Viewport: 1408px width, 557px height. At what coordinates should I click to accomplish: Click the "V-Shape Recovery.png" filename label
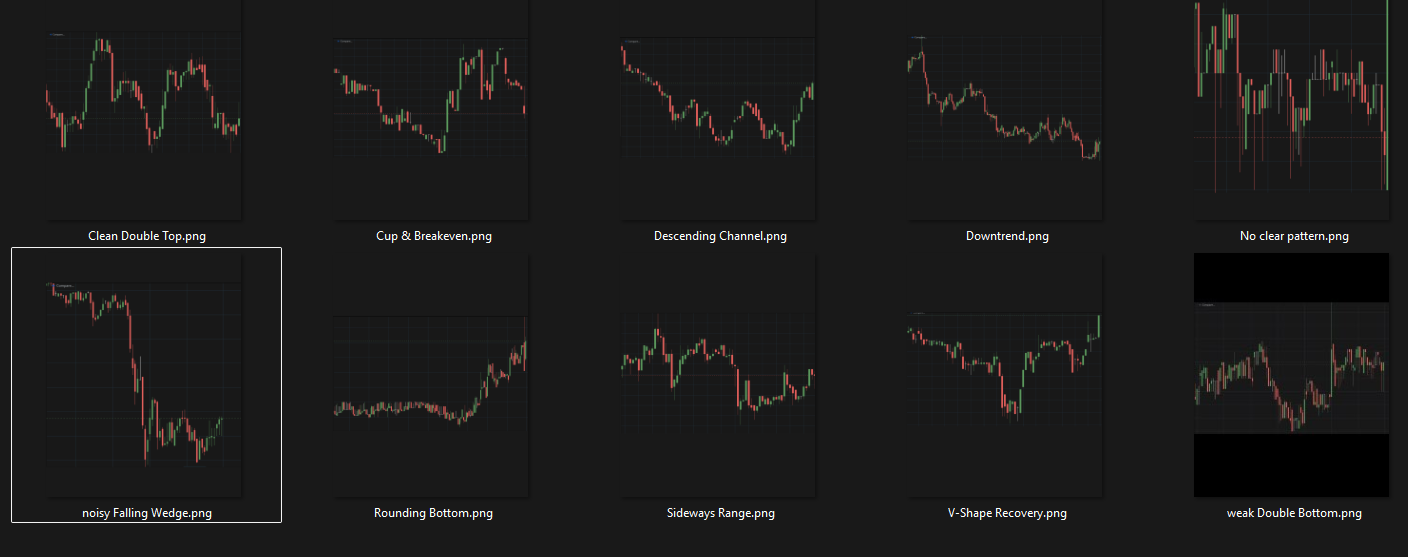1007,514
